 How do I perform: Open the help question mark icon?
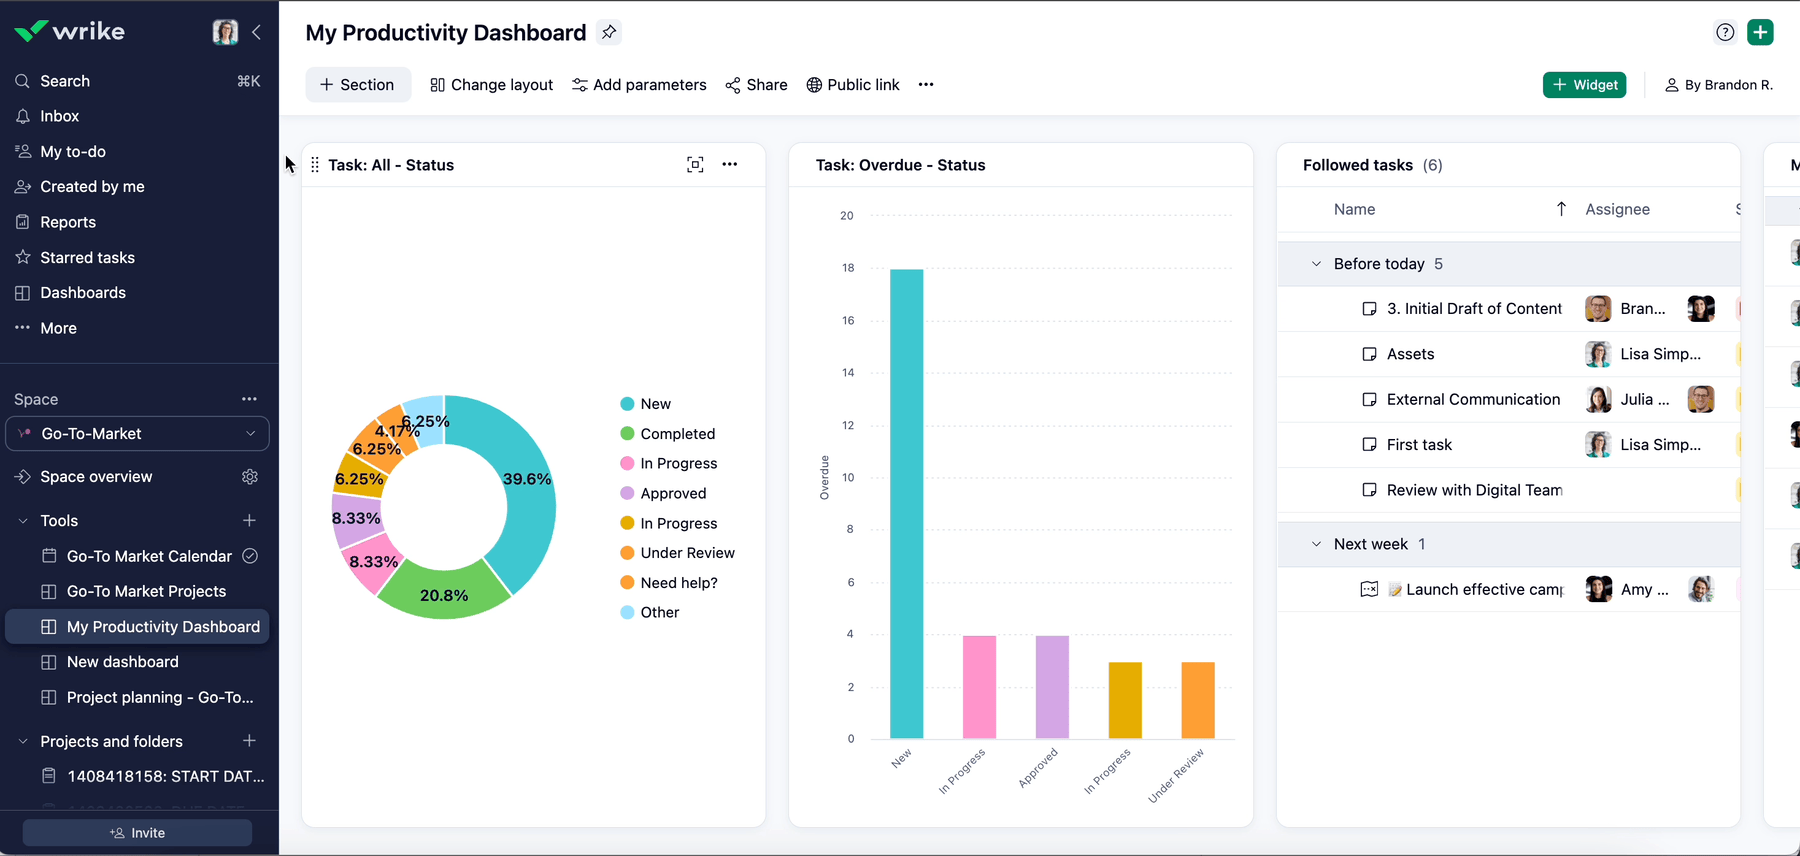click(1725, 32)
